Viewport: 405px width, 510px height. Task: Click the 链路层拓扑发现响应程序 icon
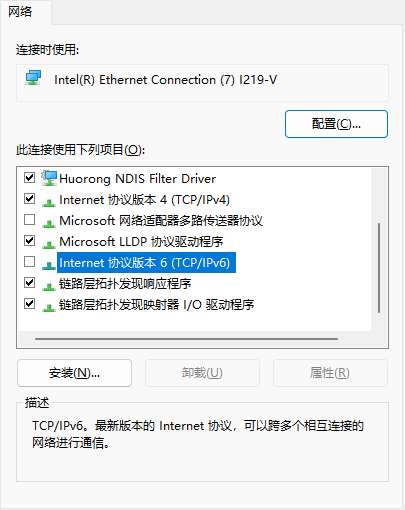tap(49, 286)
